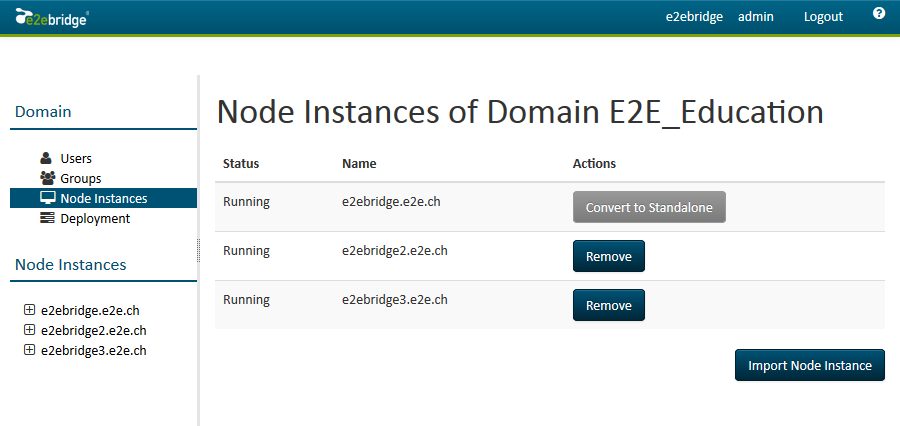Viewport: 900px width, 426px height.
Task: Click the Groups people icon
Action: coord(47,178)
